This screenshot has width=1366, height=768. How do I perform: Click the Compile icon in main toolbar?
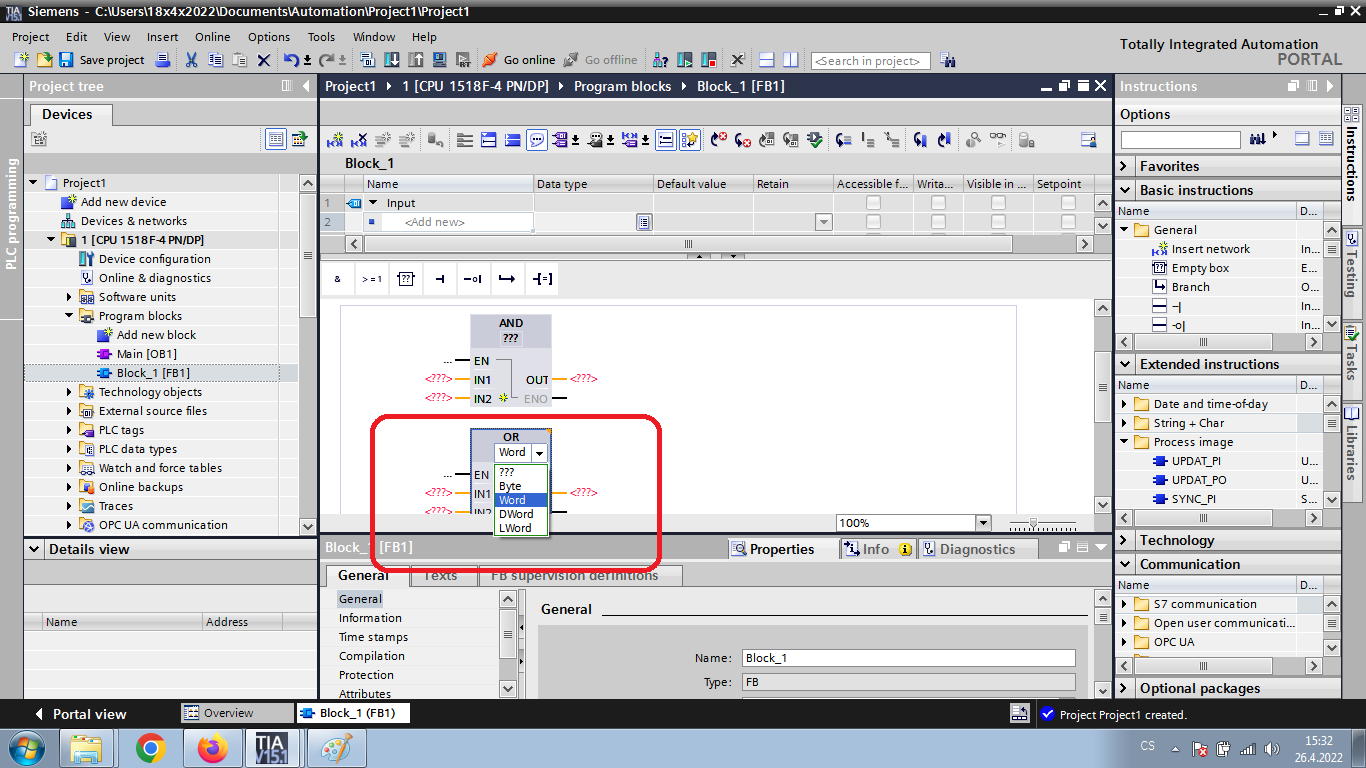pos(366,60)
